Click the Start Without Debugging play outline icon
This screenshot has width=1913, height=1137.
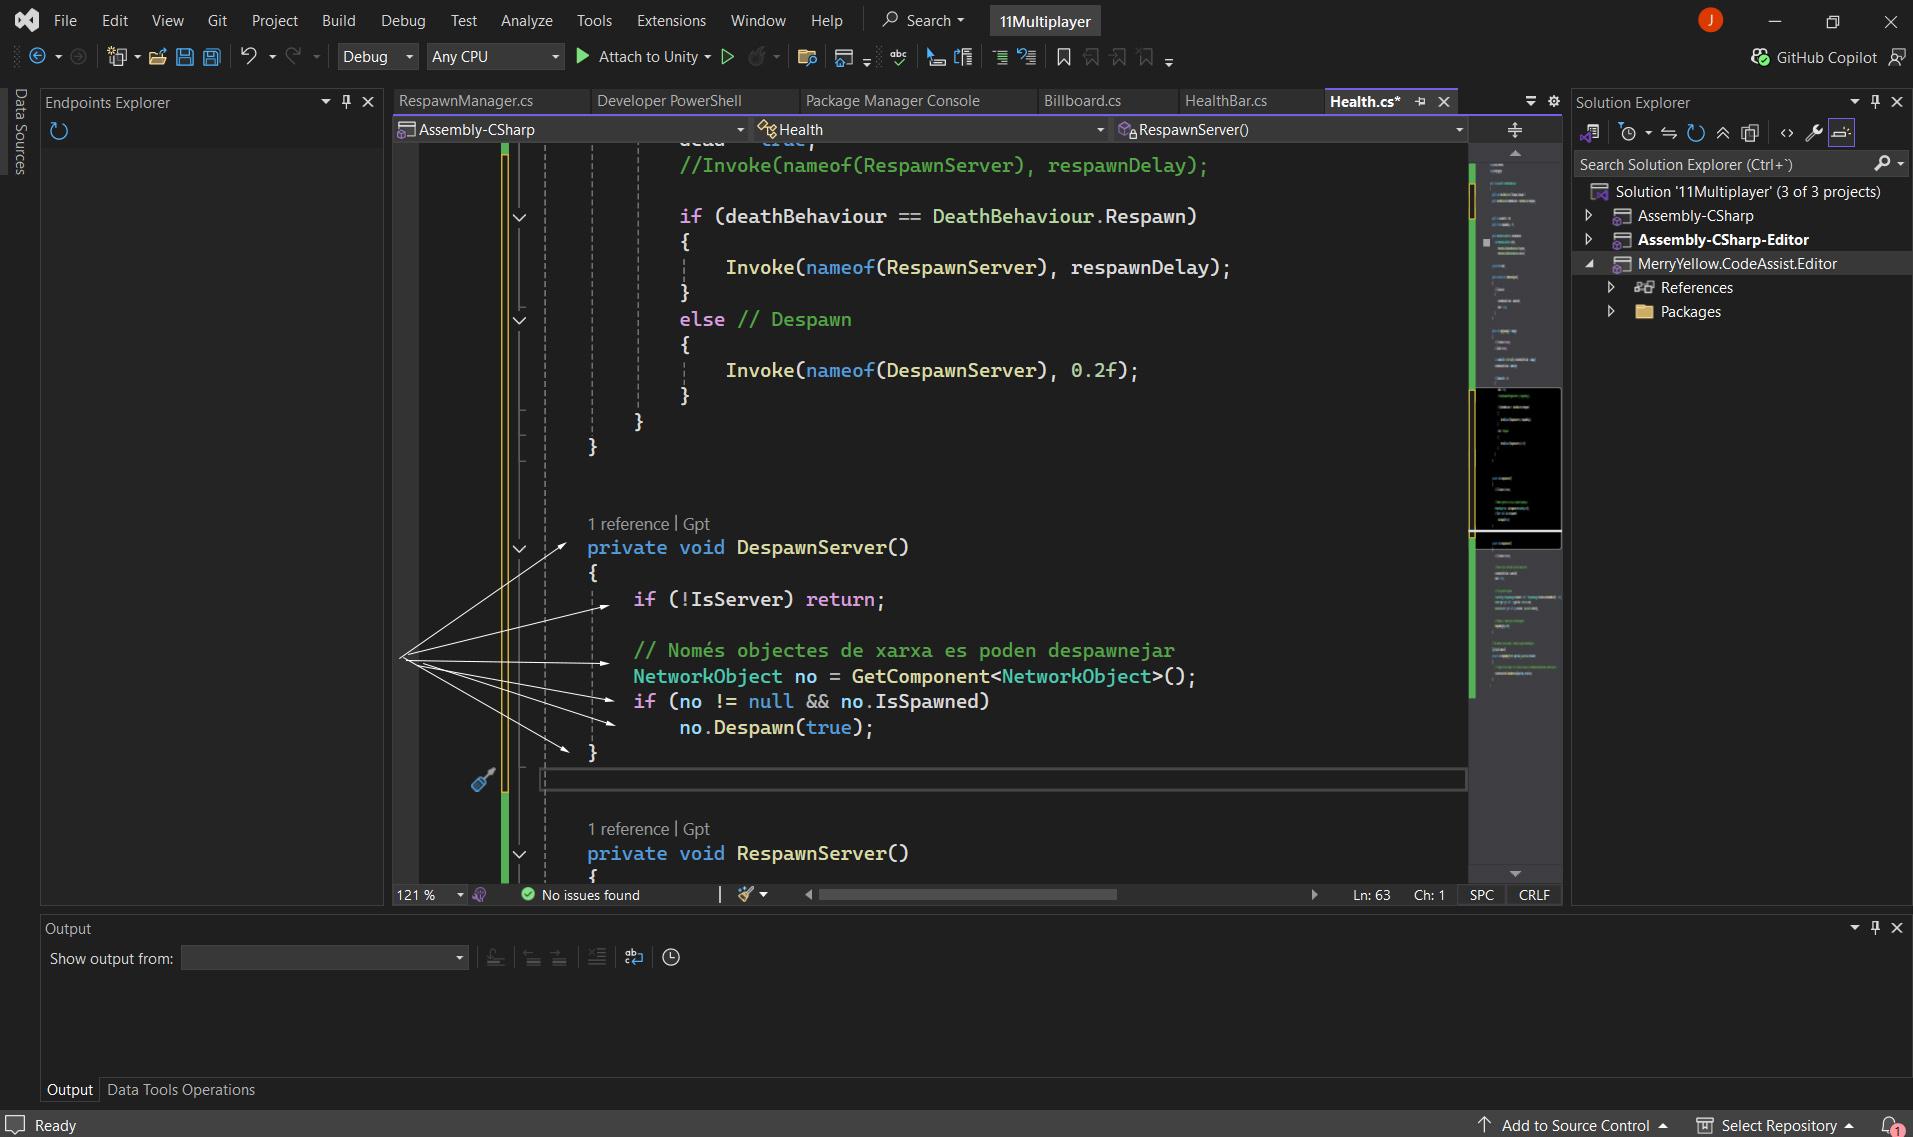point(728,57)
